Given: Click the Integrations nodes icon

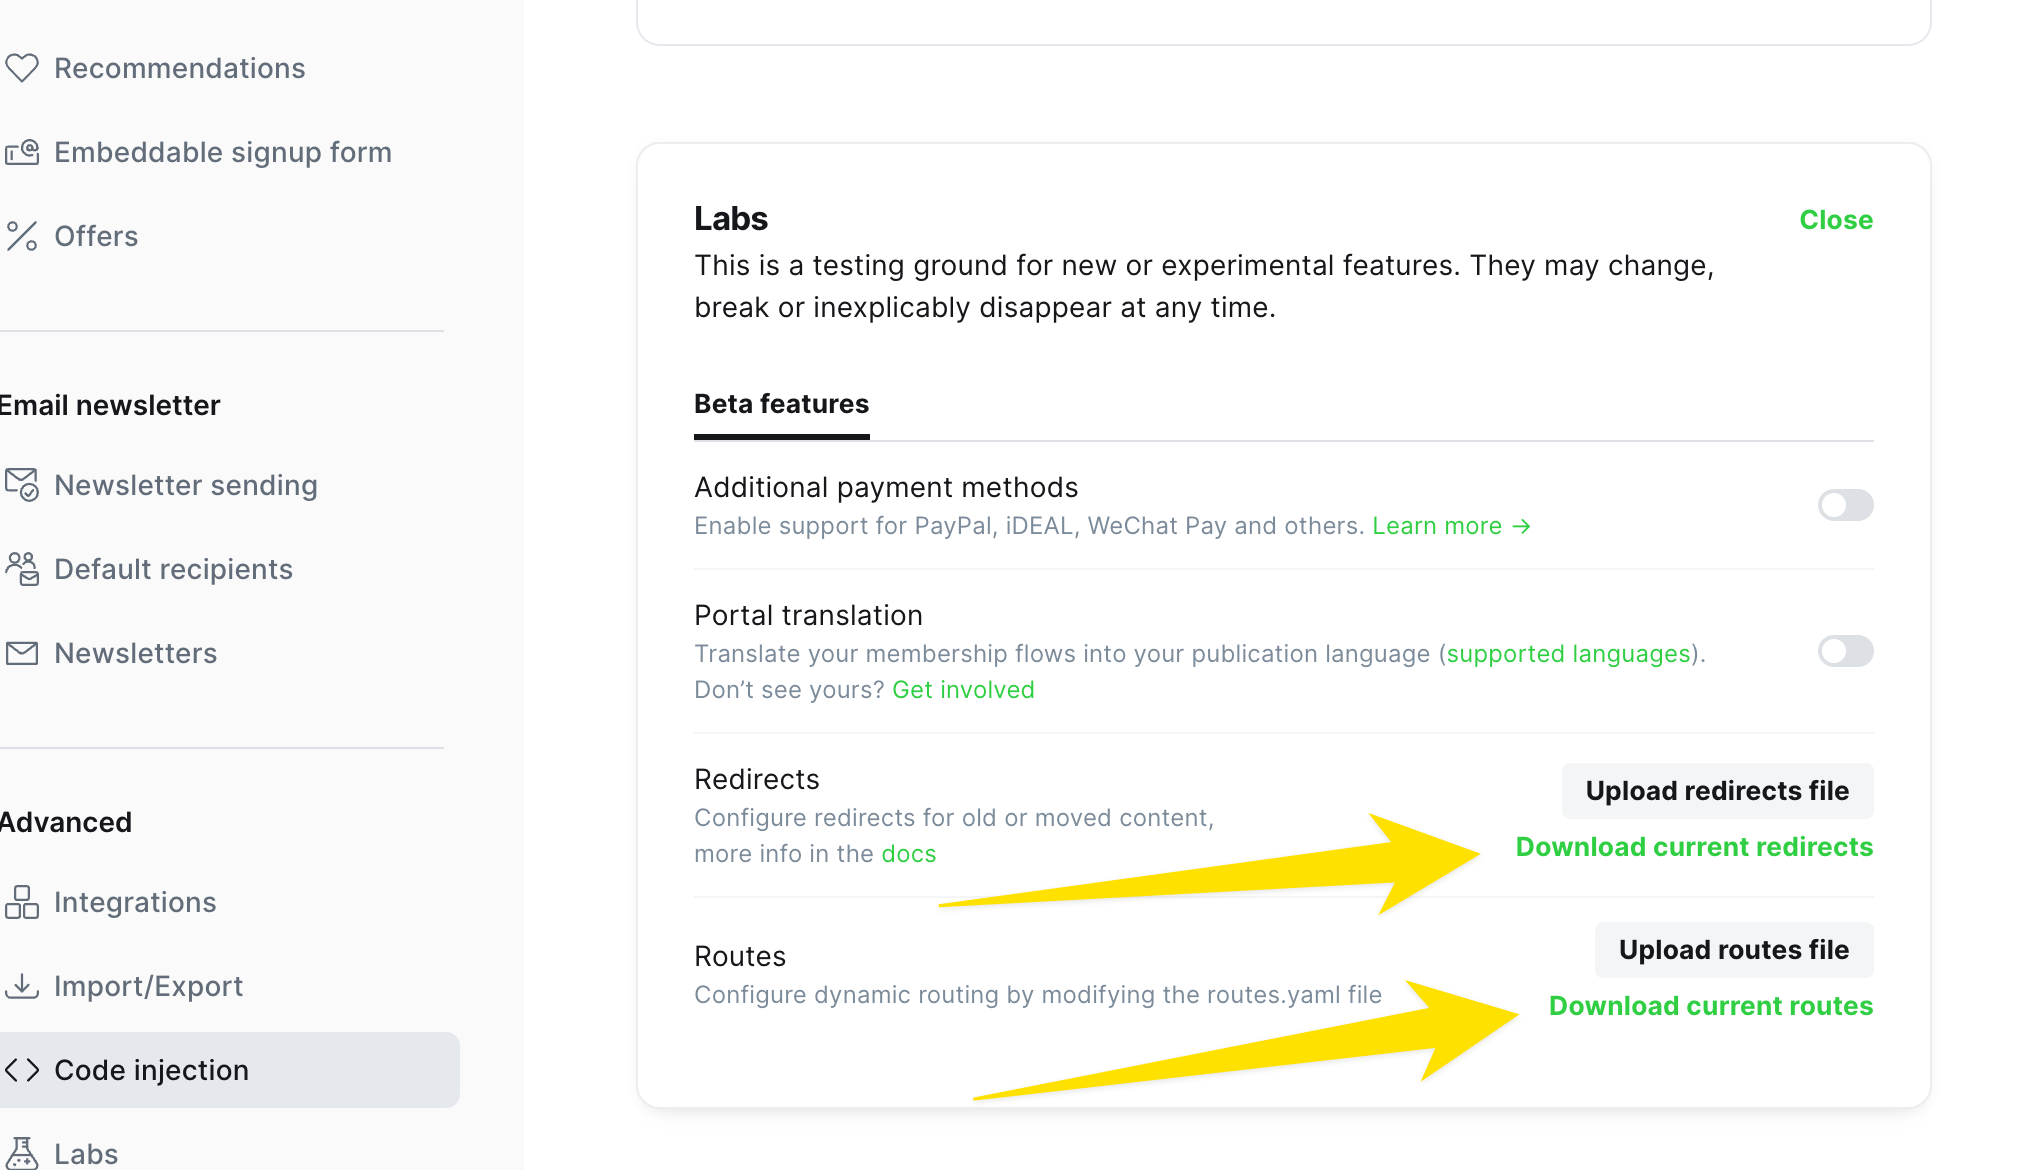Looking at the screenshot, I should [22, 901].
